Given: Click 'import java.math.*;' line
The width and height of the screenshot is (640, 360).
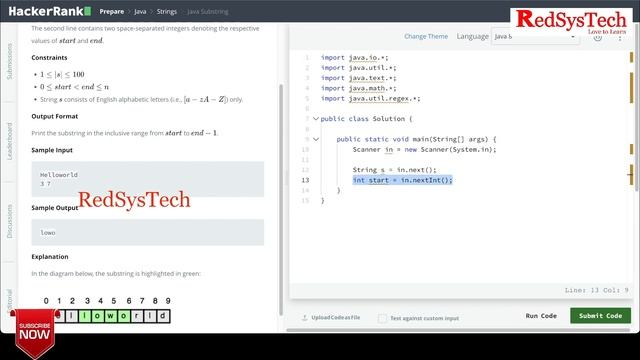Looking at the screenshot, I should click(x=358, y=88).
